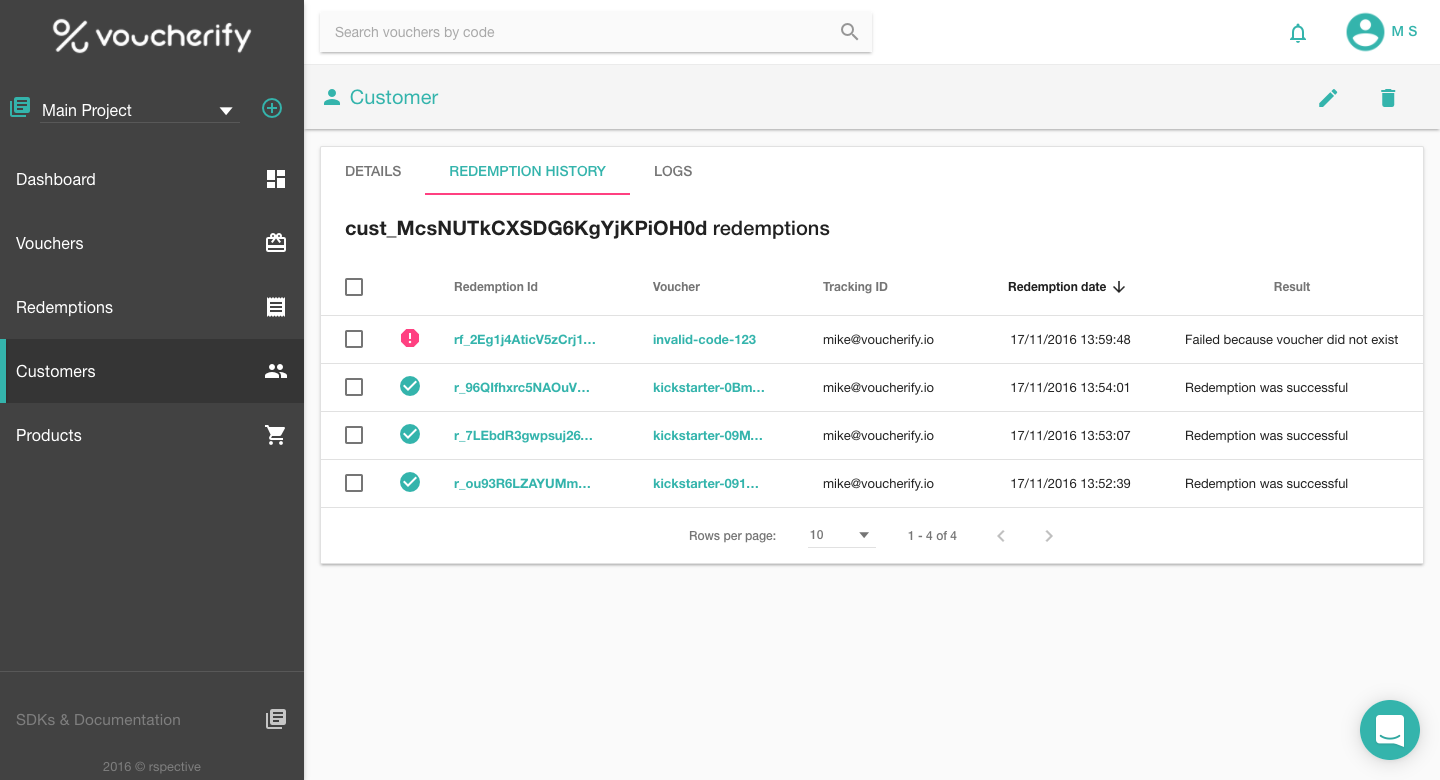This screenshot has width=1440, height=780.
Task: Go to Dashboard in sidebar
Action: (x=152, y=179)
